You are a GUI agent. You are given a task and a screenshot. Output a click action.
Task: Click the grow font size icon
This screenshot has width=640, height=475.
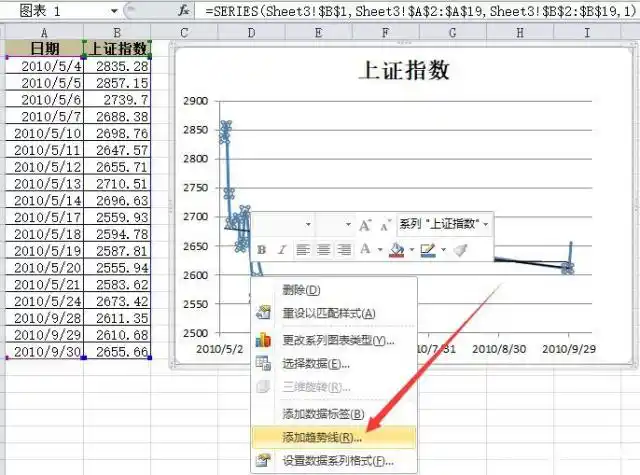(x=365, y=225)
